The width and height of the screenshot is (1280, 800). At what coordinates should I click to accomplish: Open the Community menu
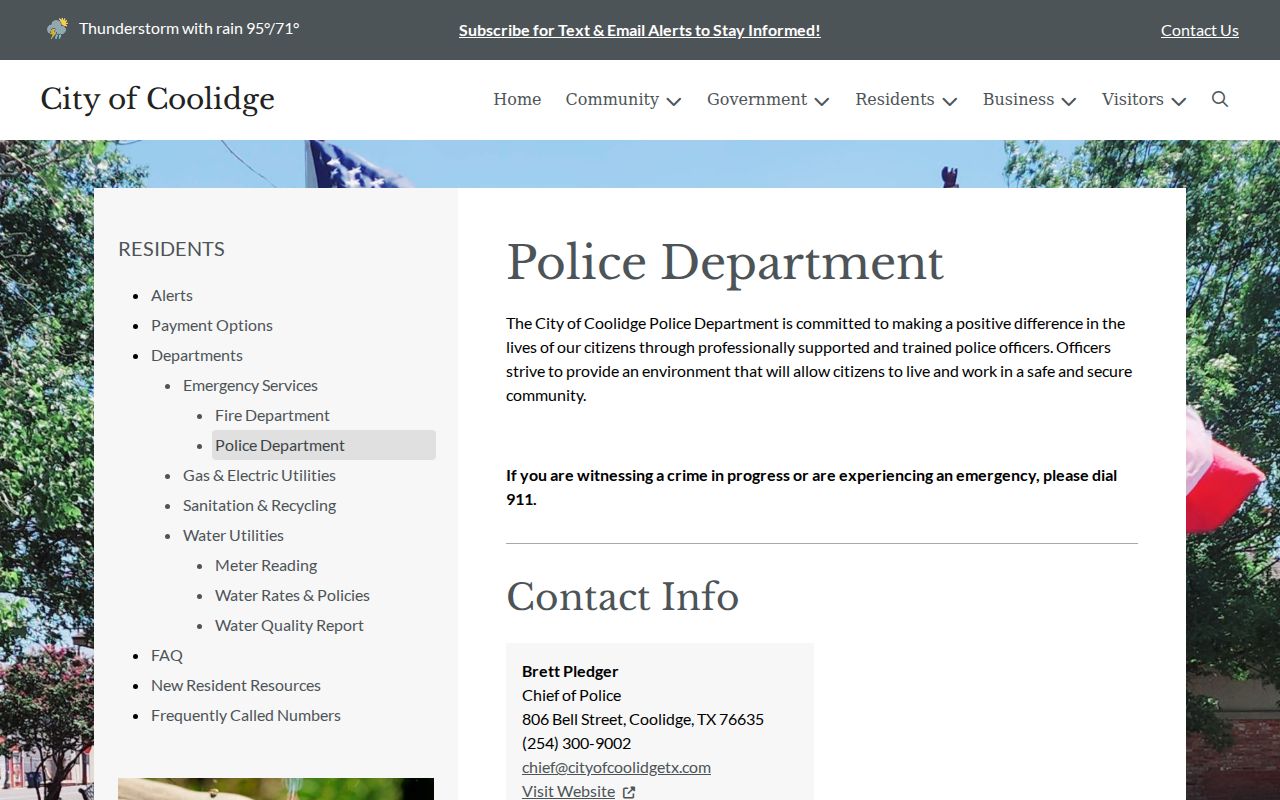tap(612, 99)
